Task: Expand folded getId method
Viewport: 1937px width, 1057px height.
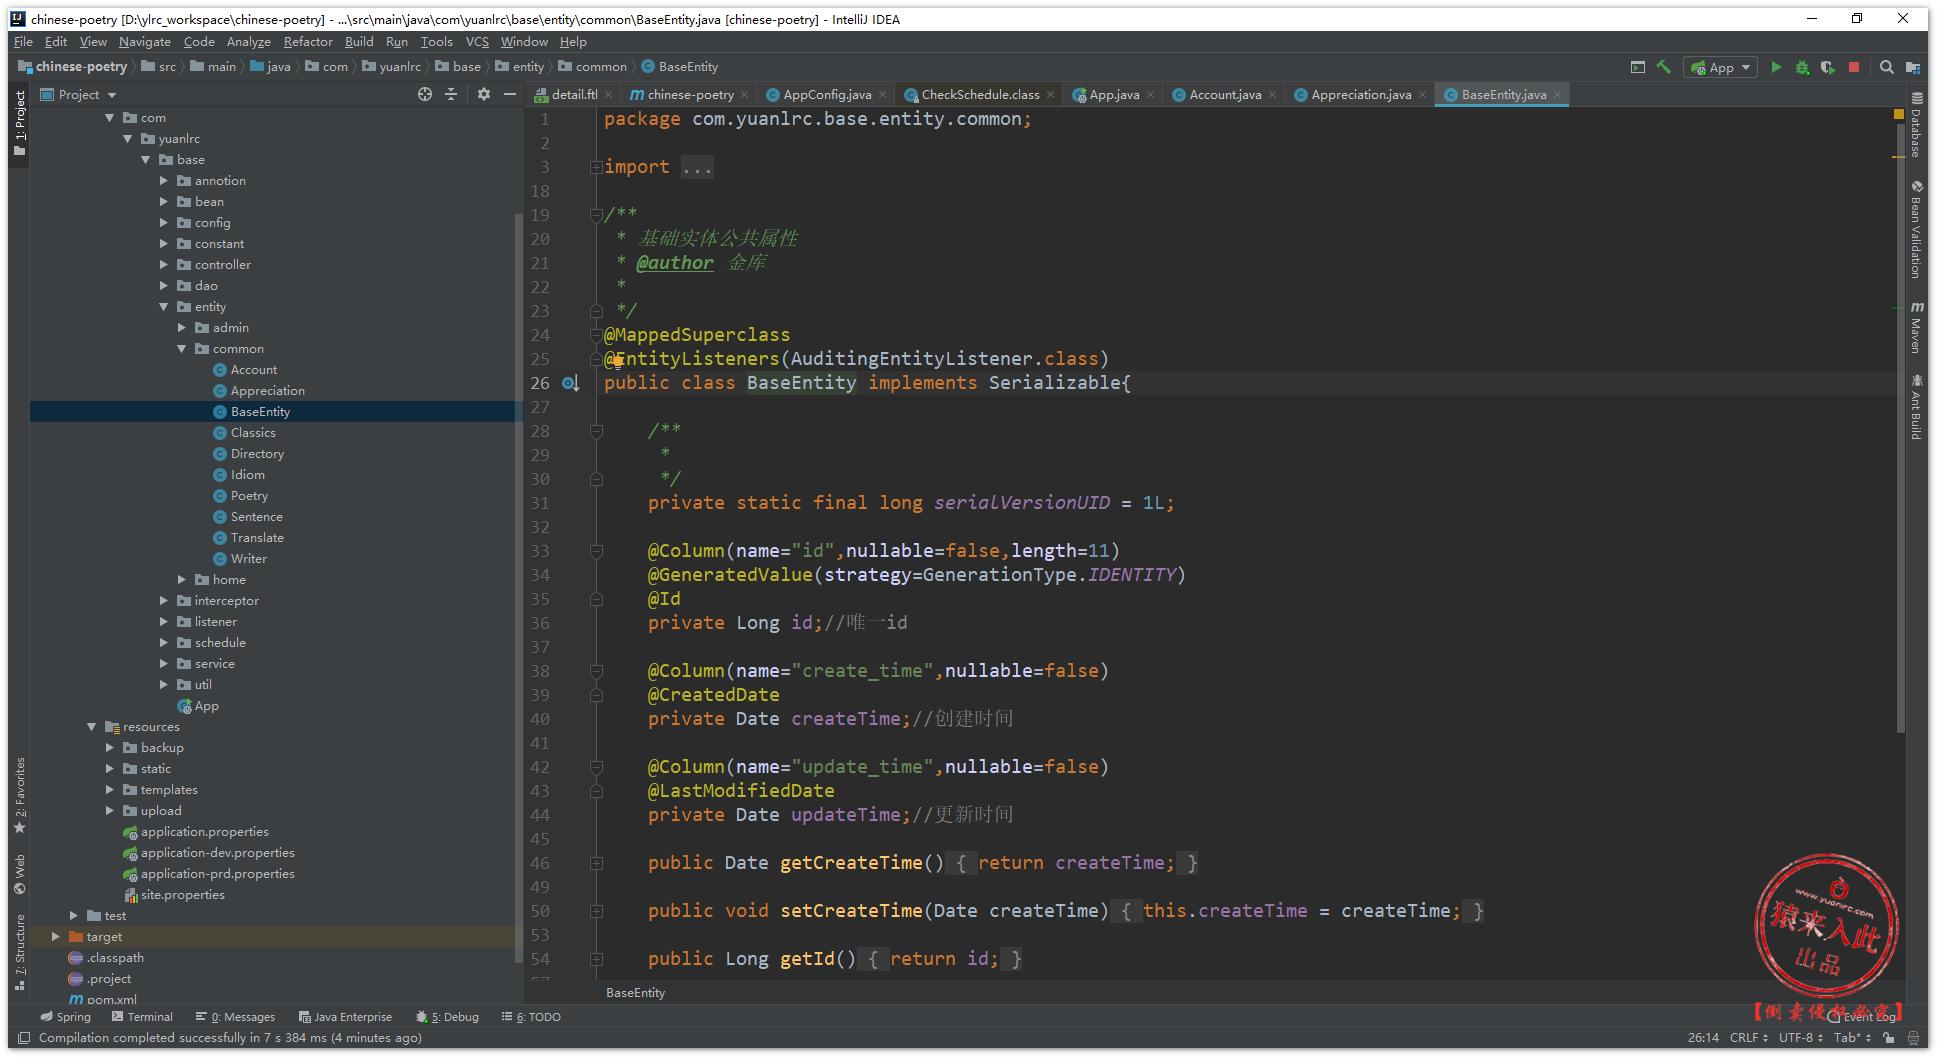Action: [x=596, y=959]
